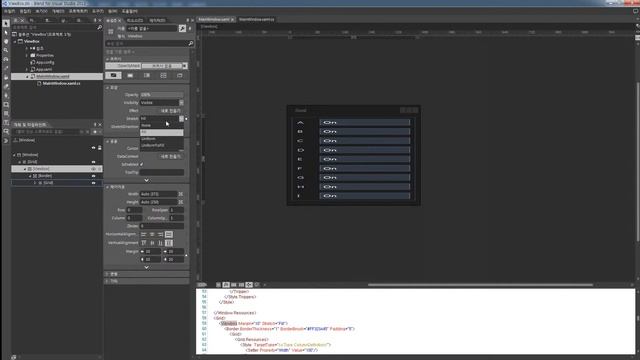Set vertical alignment to Center

pyautogui.click(x=152, y=243)
